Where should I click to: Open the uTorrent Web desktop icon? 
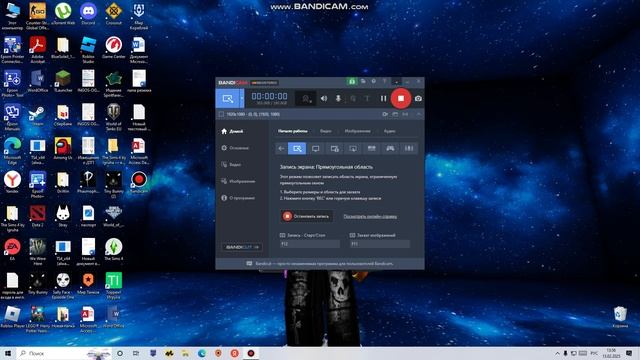(63, 15)
